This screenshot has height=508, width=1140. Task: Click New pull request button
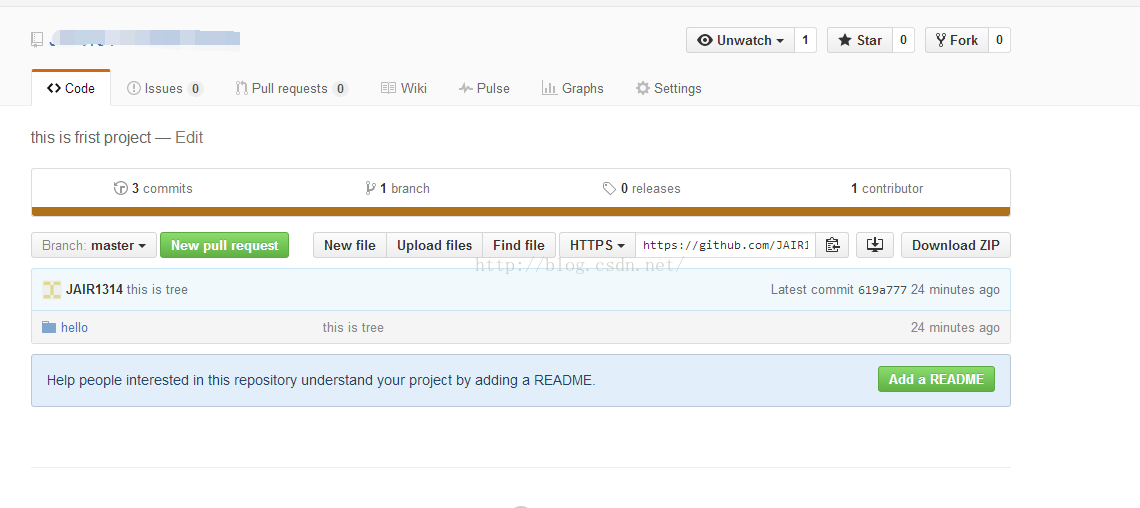(225, 245)
